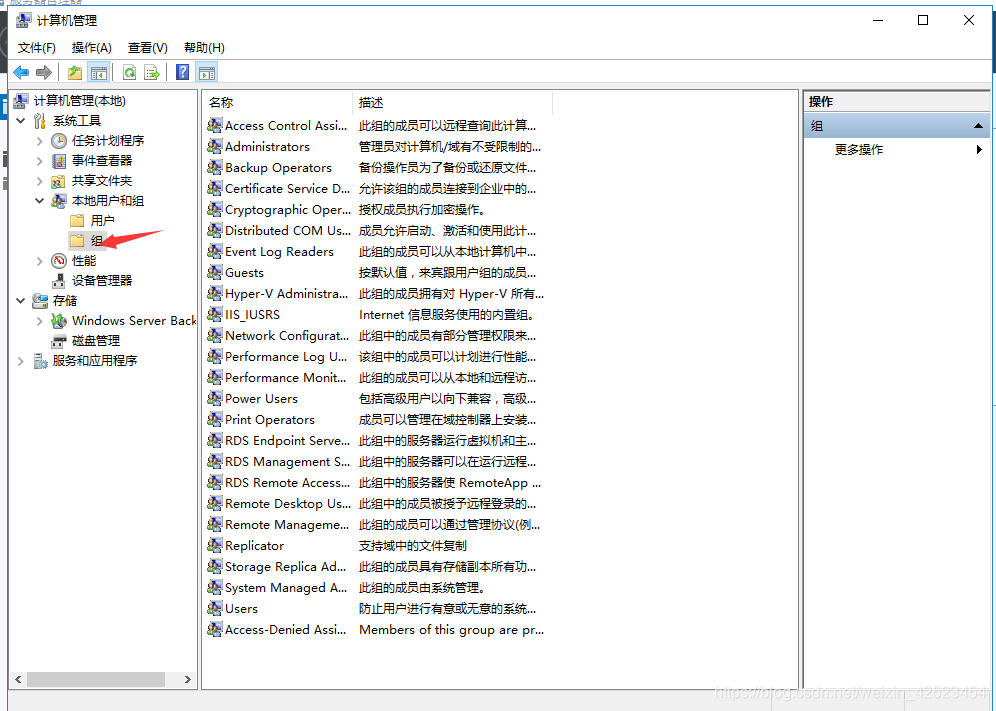Toggle the action pane visibility
Image resolution: width=996 pixels, height=711 pixels.
point(206,71)
